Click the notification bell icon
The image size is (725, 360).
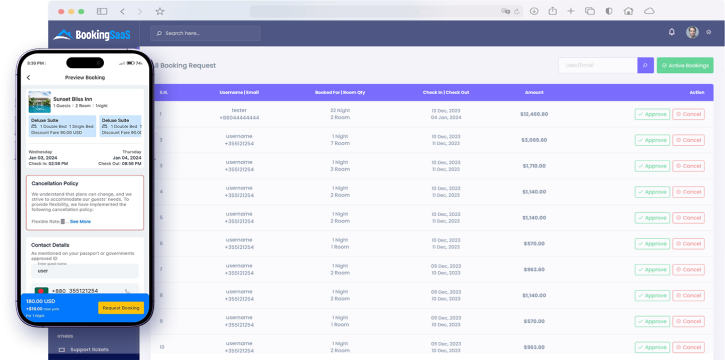coord(672,32)
